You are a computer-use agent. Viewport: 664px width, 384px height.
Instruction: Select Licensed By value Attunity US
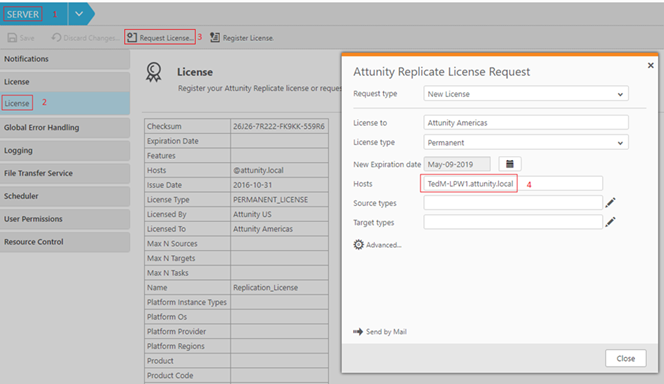point(252,214)
